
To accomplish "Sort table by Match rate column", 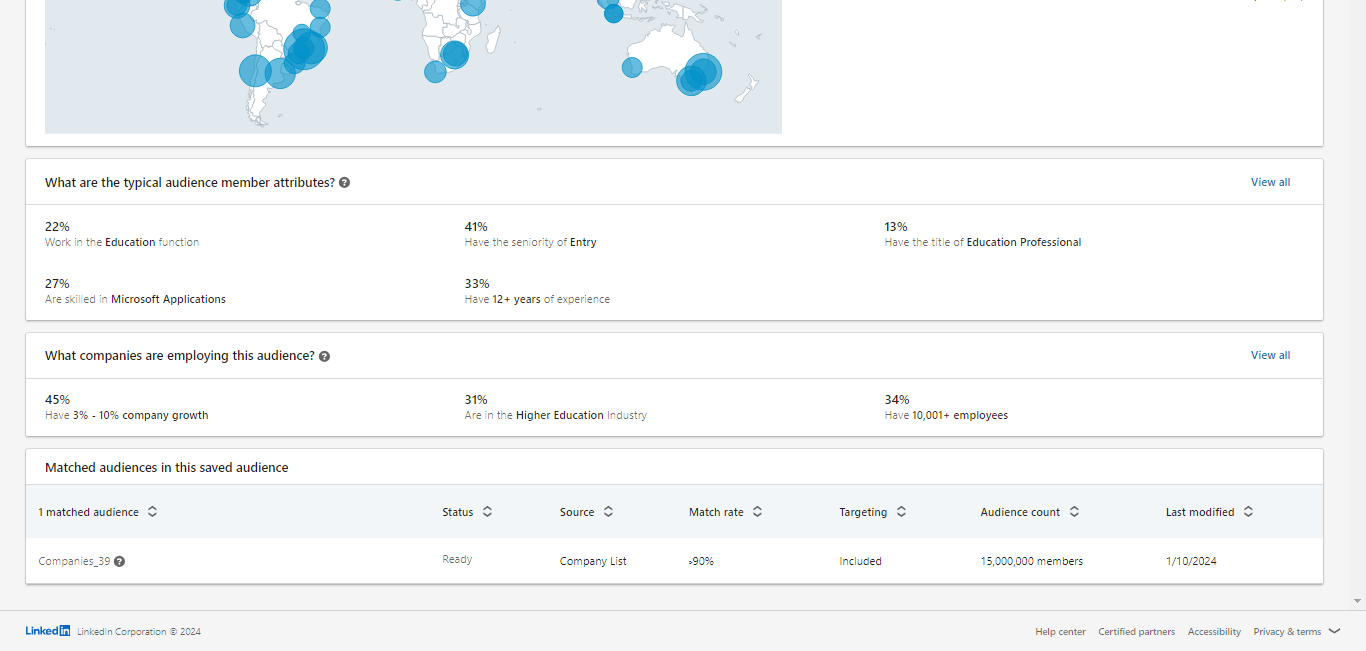I will point(757,512).
